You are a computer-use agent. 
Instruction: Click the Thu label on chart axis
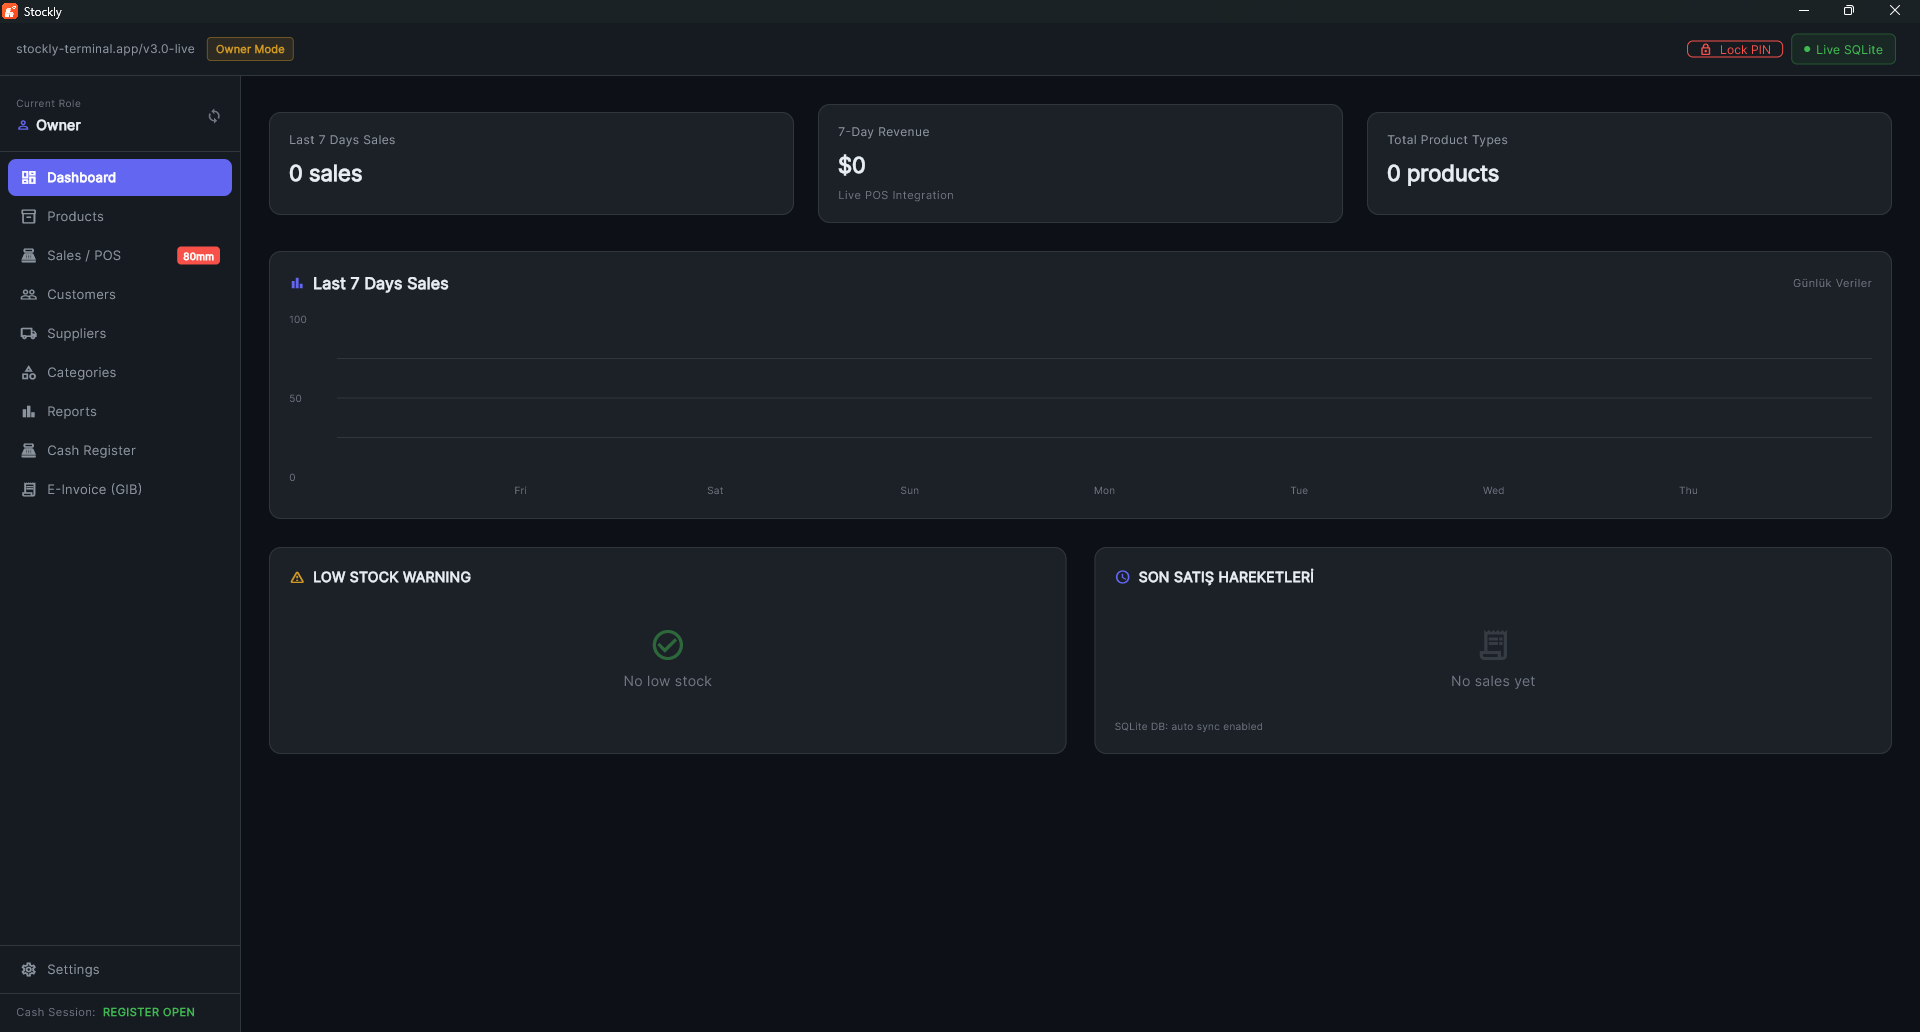point(1688,491)
